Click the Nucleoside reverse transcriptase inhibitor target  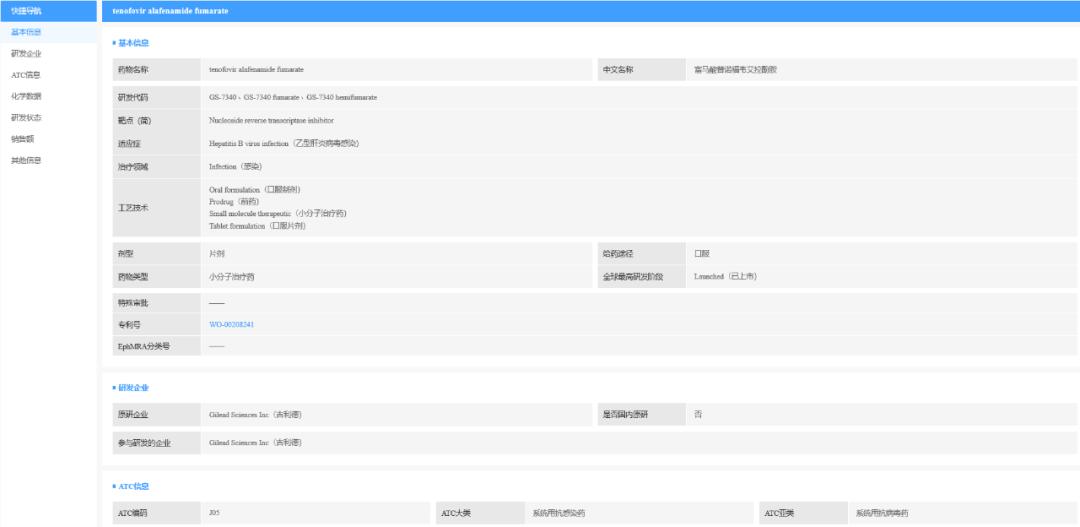point(271,120)
